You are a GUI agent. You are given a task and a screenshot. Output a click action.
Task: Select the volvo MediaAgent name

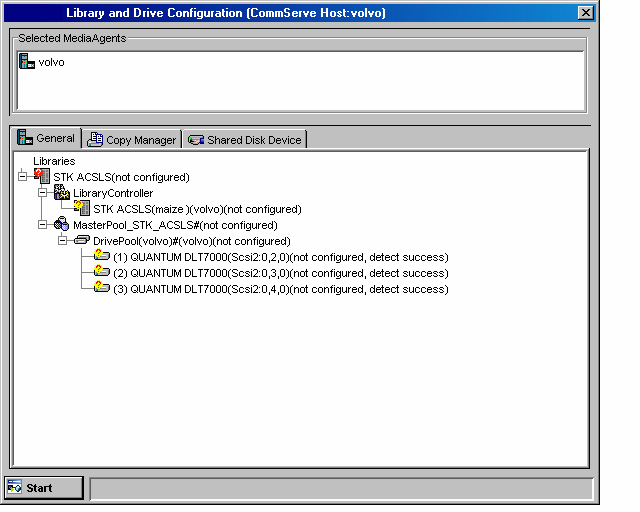click(x=51, y=62)
